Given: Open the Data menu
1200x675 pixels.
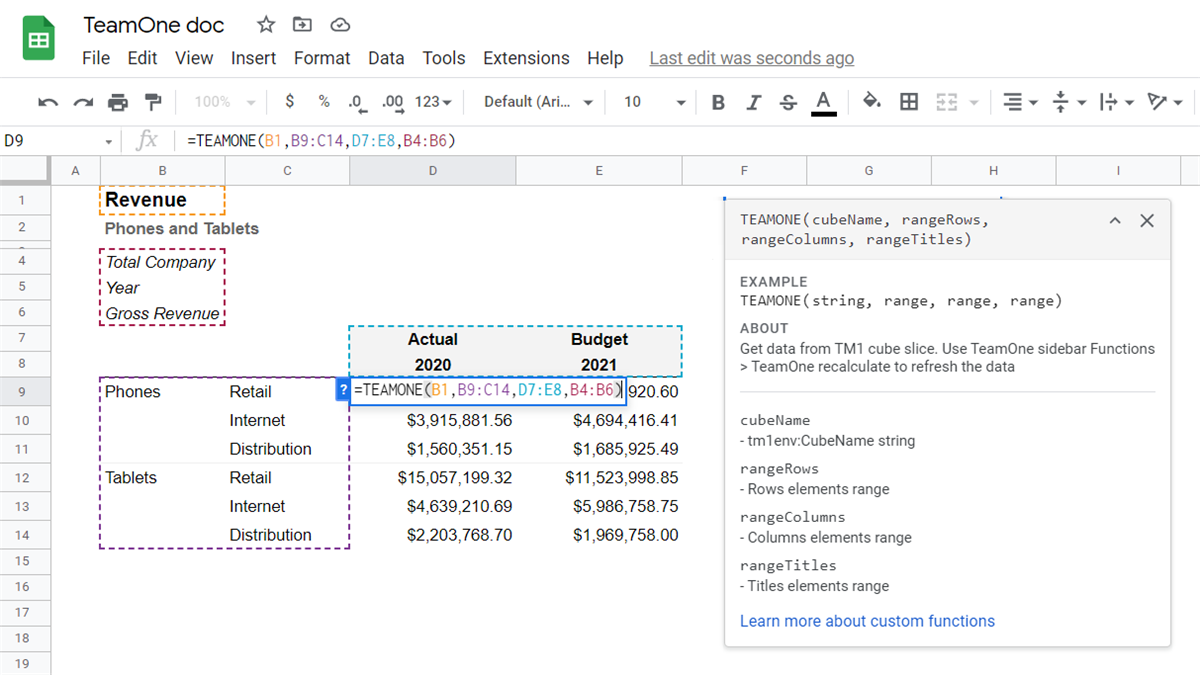Looking at the screenshot, I should [x=386, y=58].
